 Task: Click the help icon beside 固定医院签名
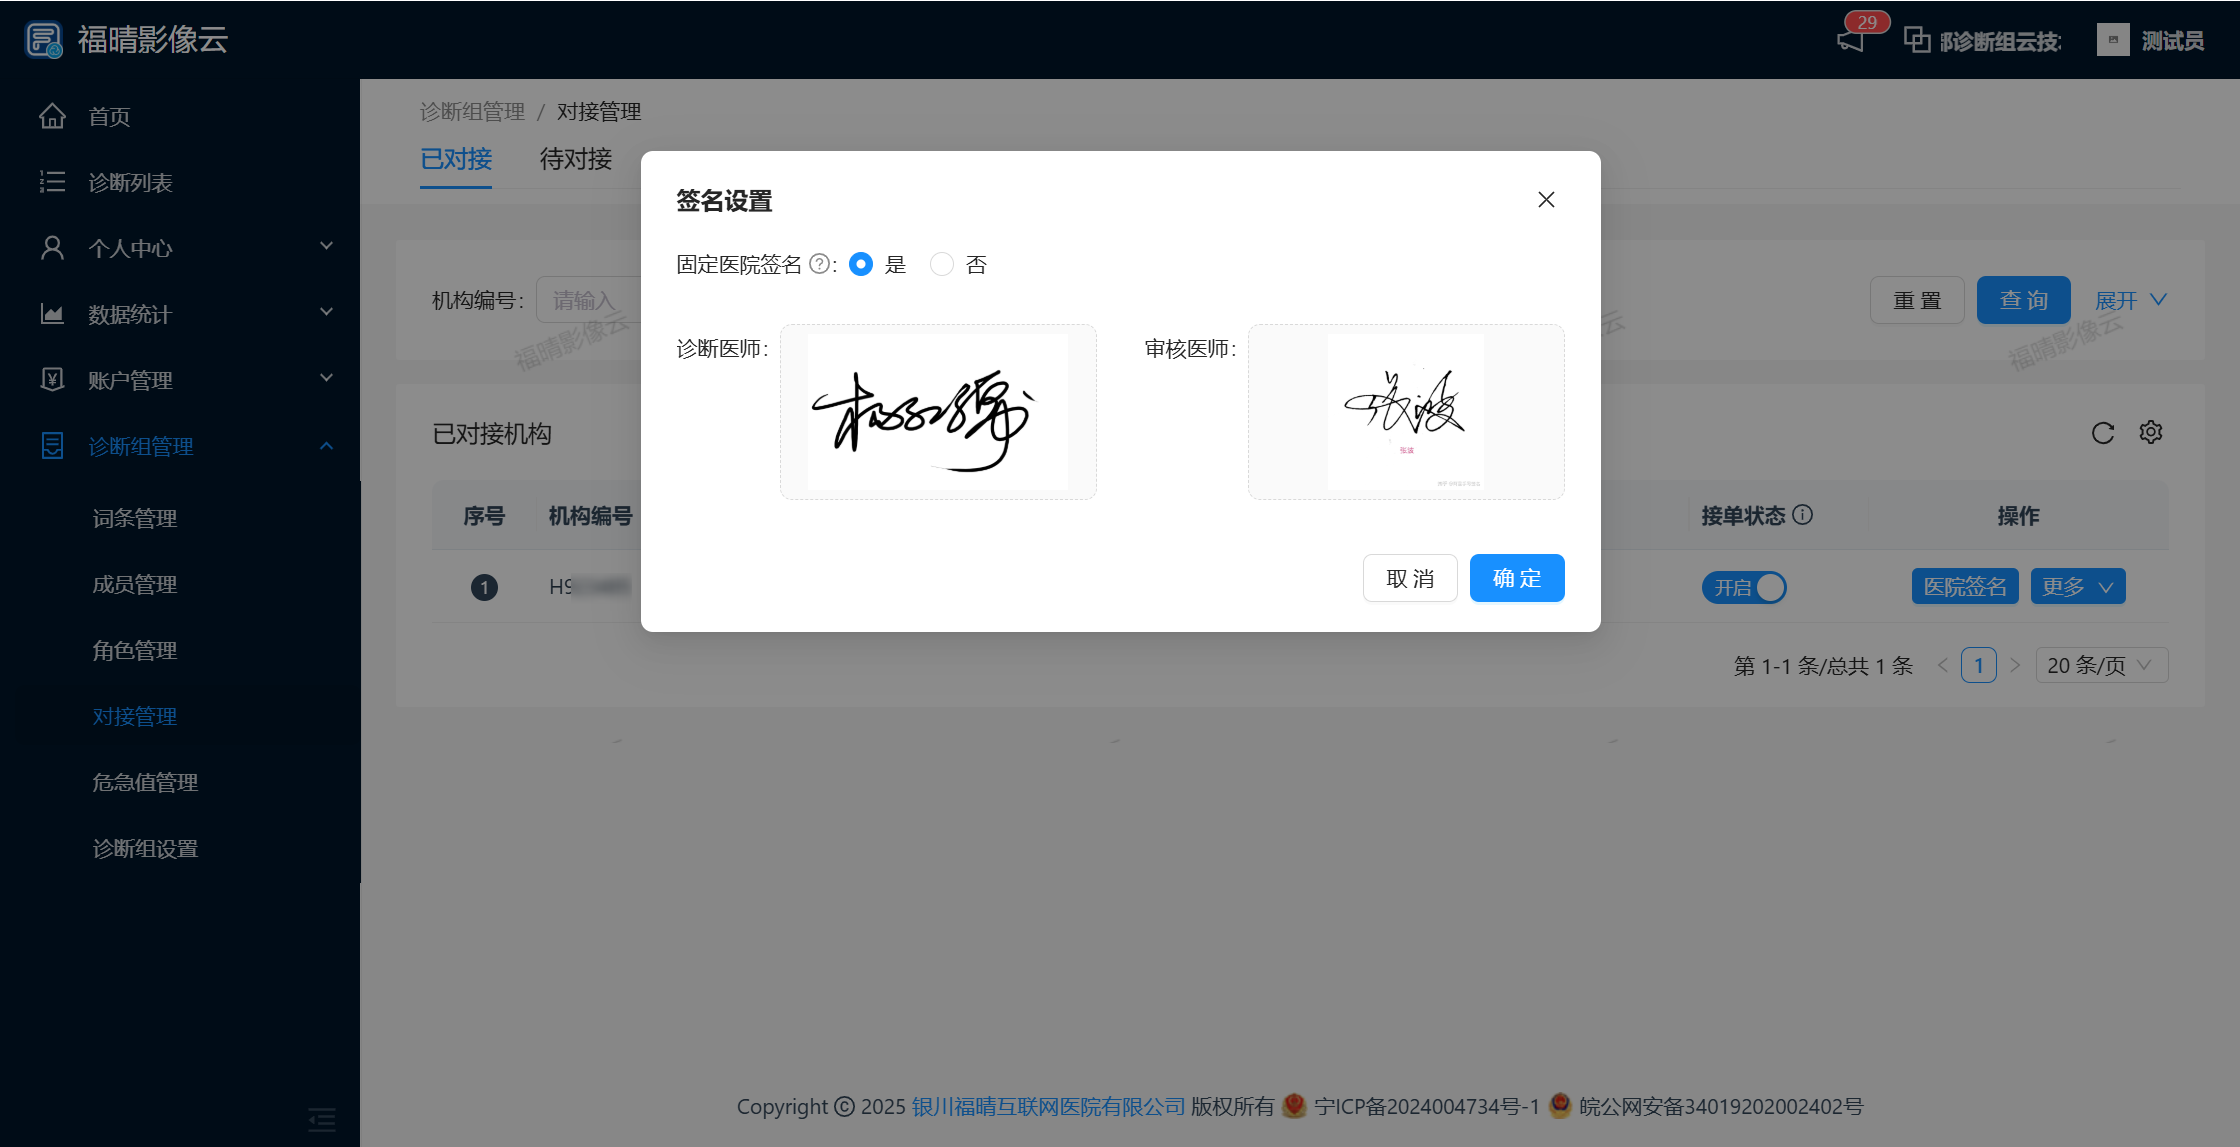819,264
